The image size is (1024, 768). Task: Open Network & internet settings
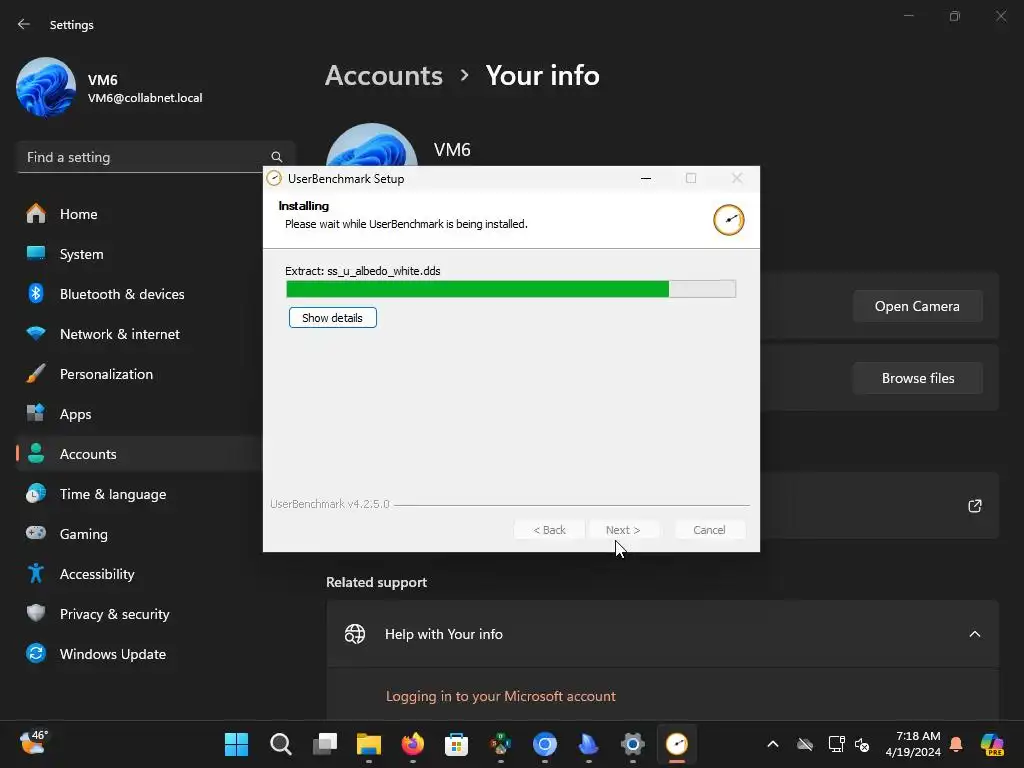coord(138,334)
